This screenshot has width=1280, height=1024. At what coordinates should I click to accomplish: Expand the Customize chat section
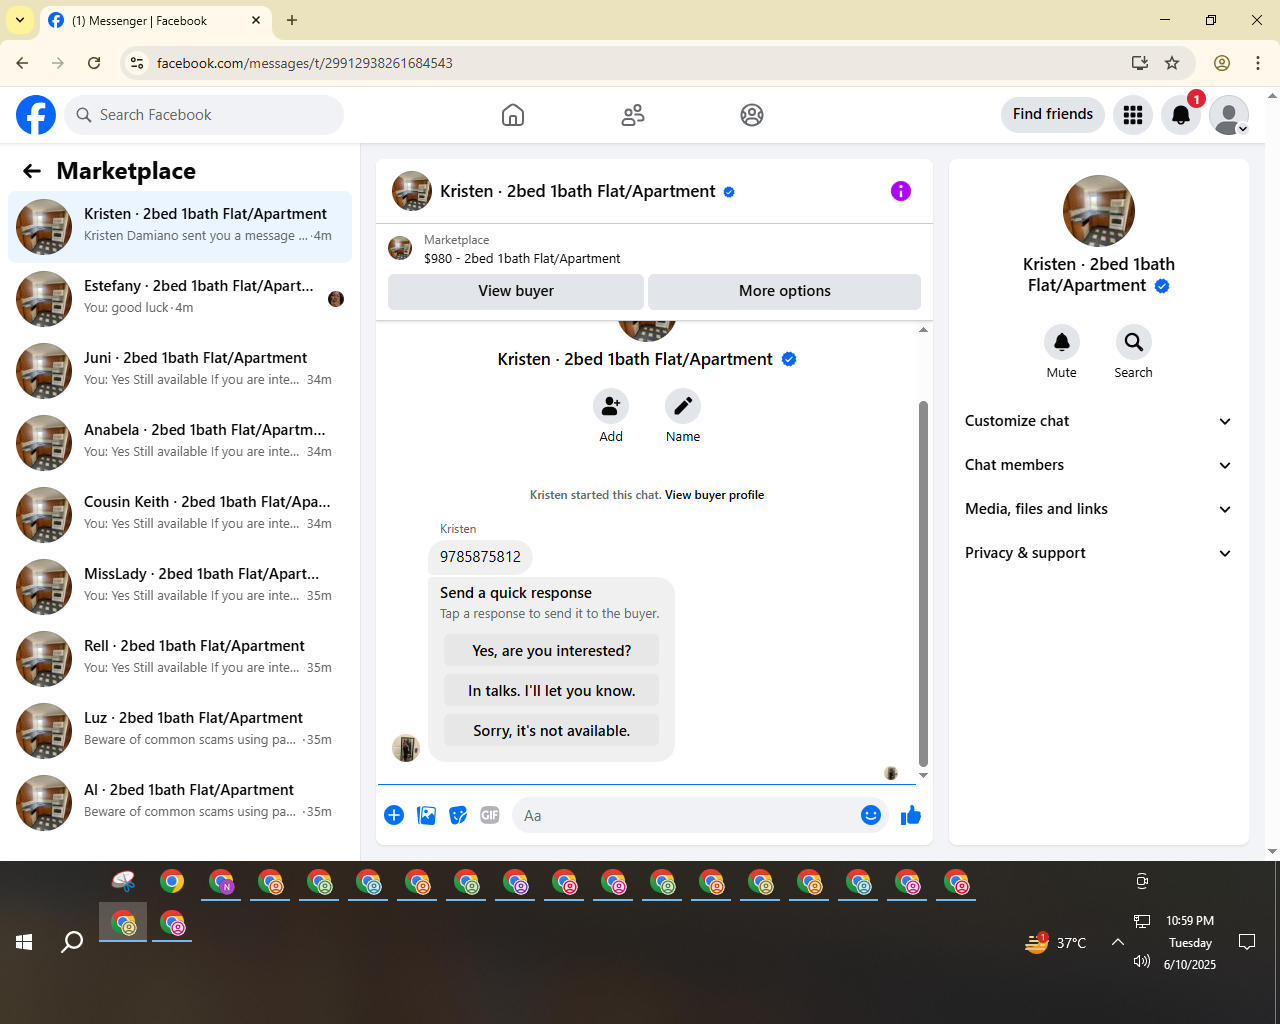point(1099,421)
